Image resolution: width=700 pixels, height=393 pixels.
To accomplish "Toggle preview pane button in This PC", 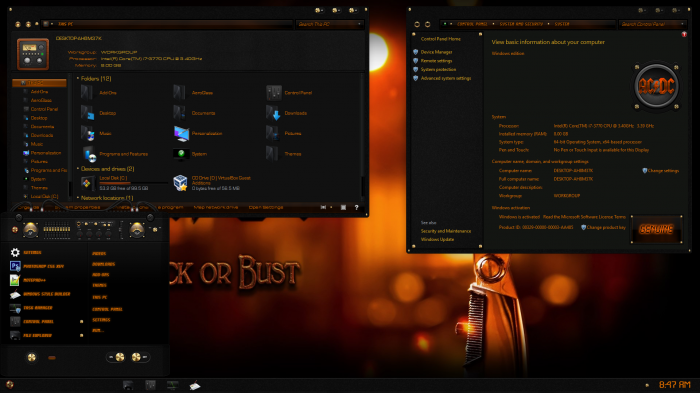I will (343, 207).
